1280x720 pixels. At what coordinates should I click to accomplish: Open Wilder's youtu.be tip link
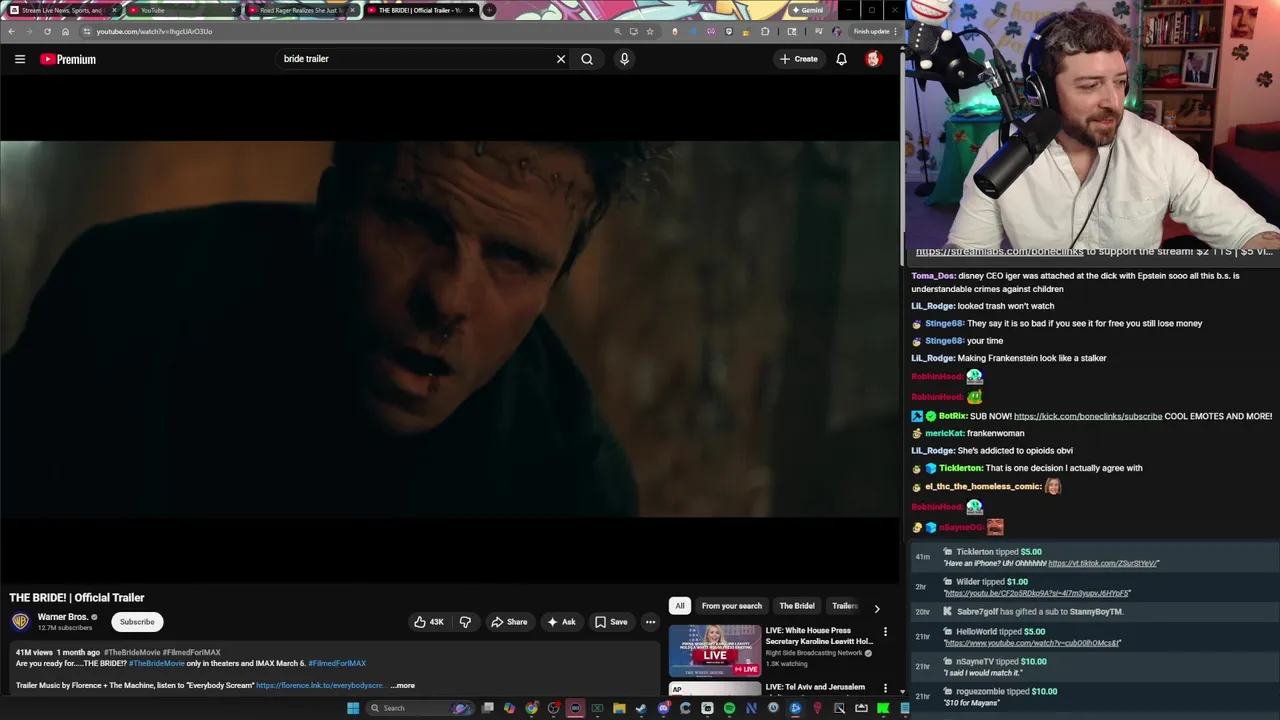point(1037,593)
